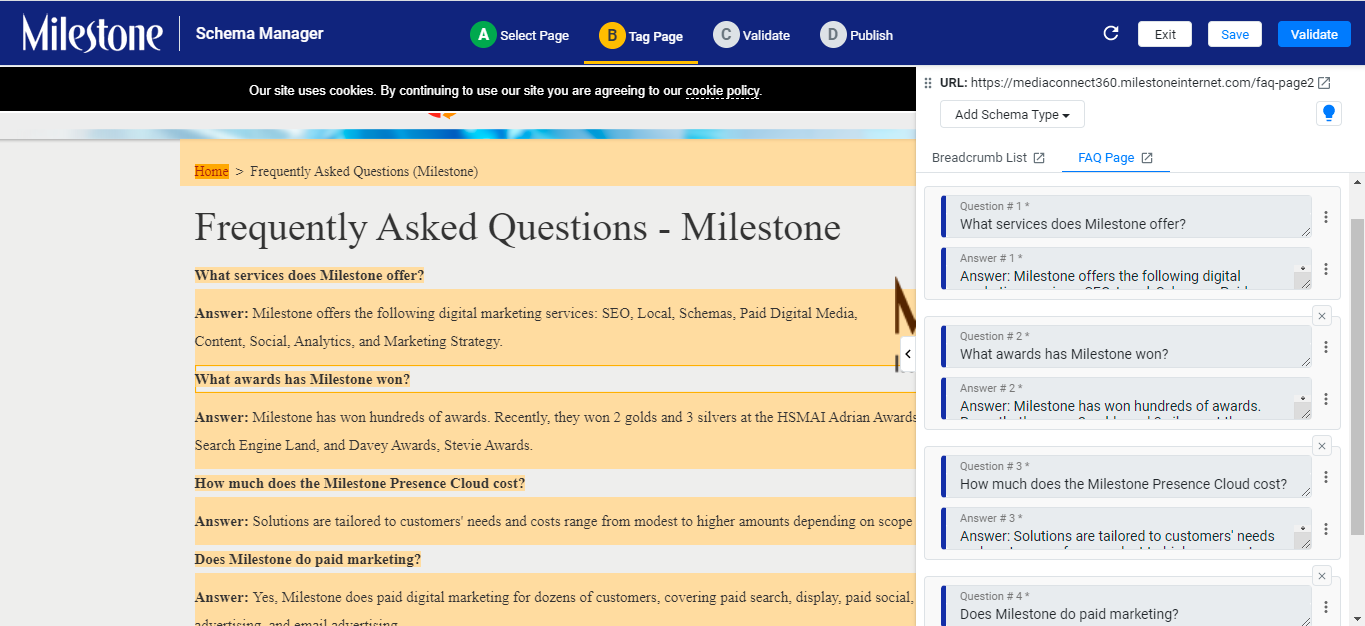Click the 'Solutions are tailored' answer paragraph
This screenshot has height=626, width=1365.
click(x=555, y=521)
